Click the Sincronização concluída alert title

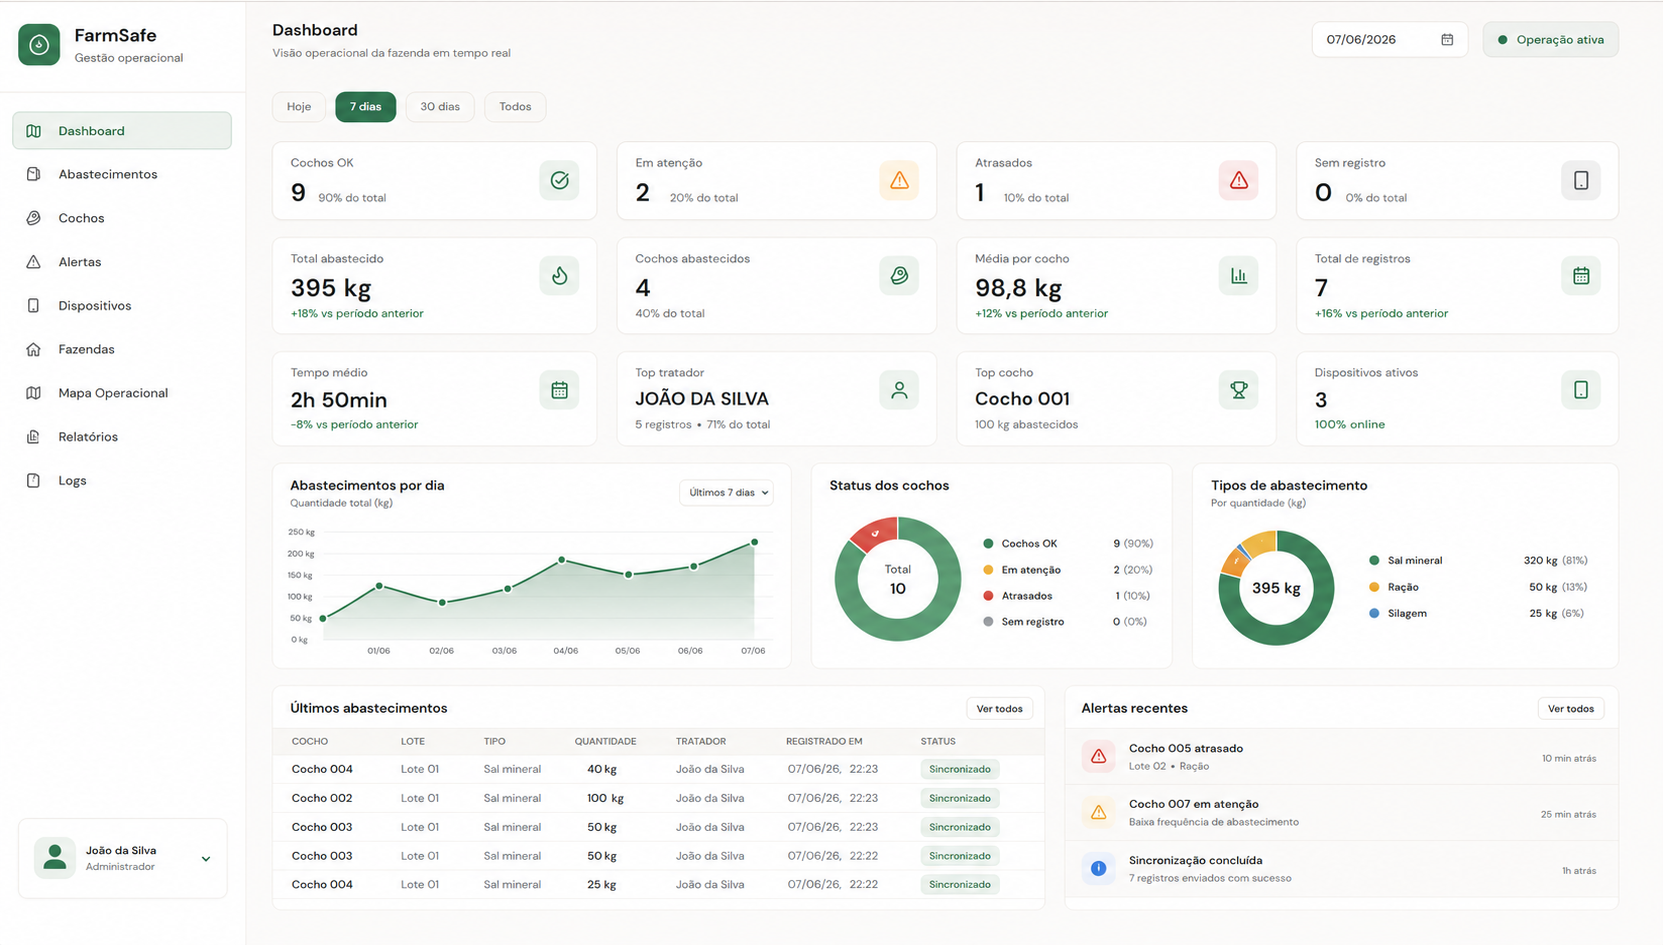1196,861
